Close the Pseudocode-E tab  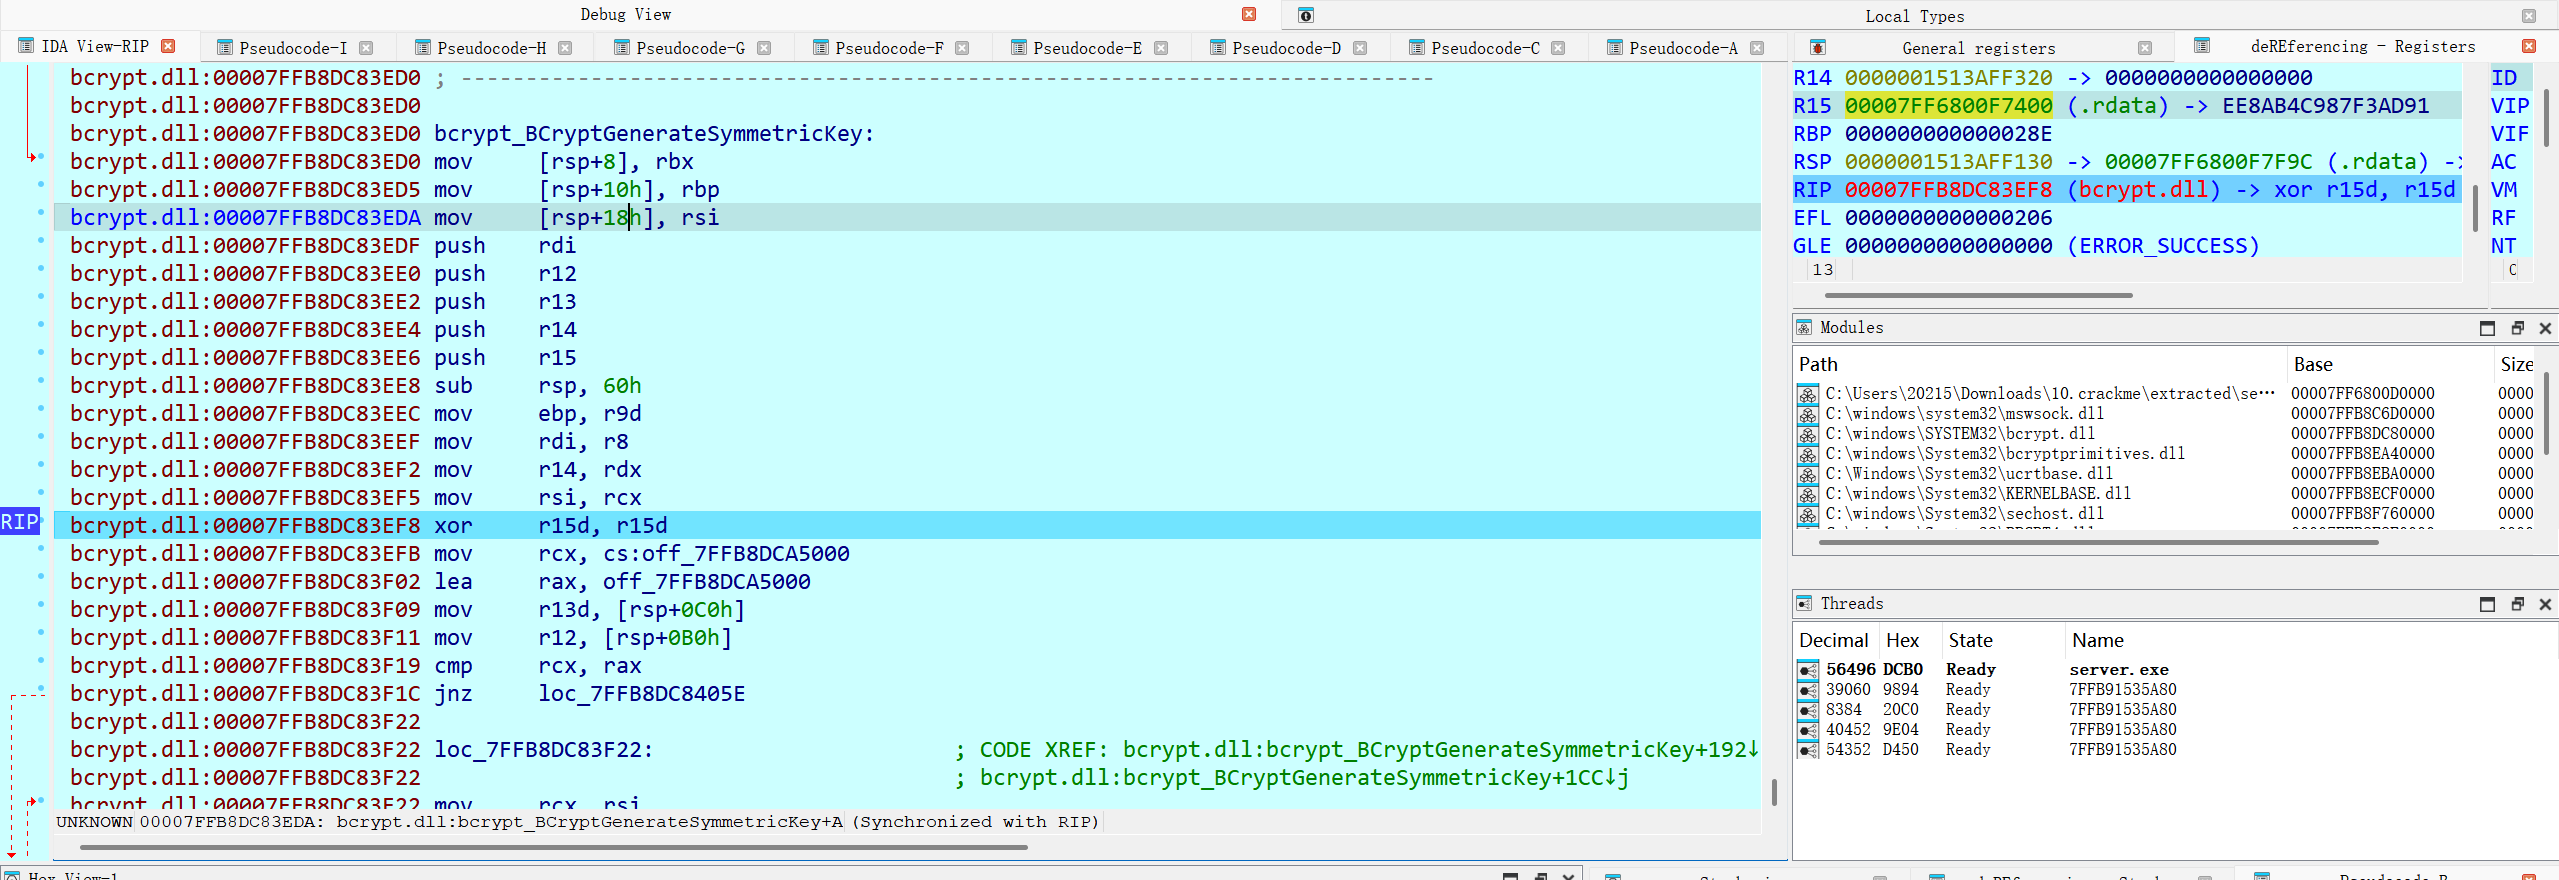(x=1161, y=48)
